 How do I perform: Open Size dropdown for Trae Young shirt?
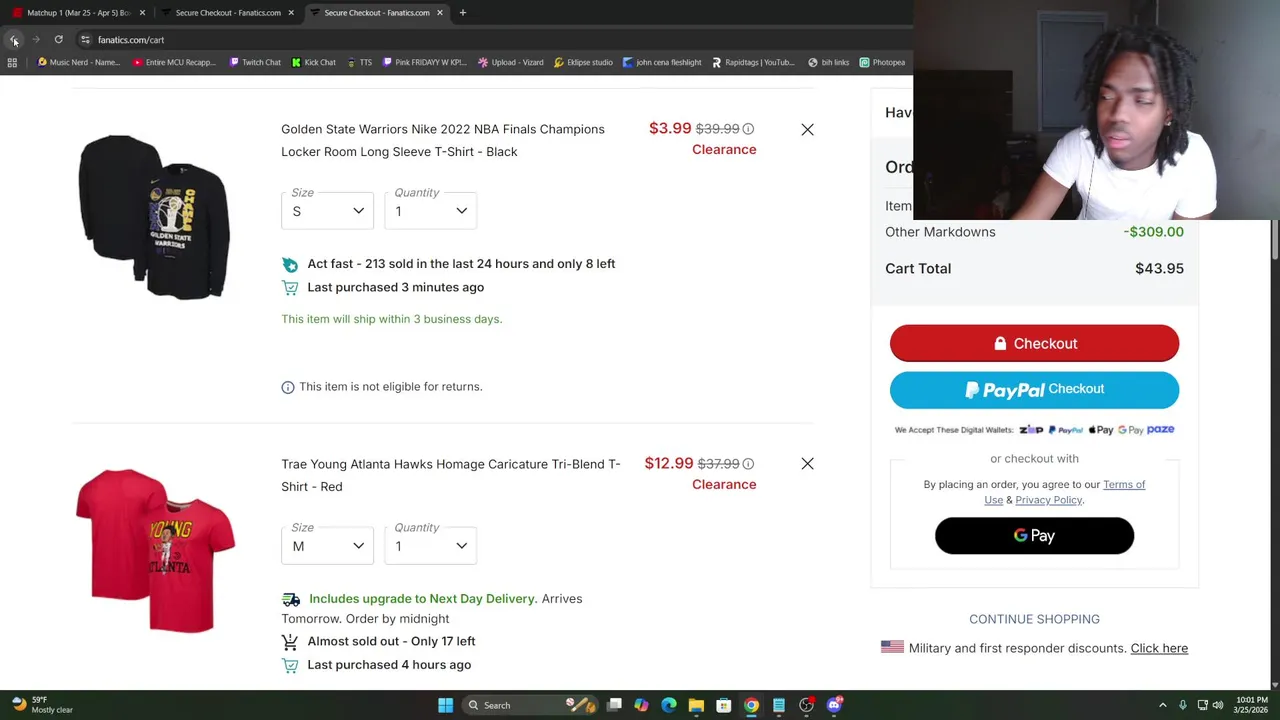pyautogui.click(x=327, y=546)
